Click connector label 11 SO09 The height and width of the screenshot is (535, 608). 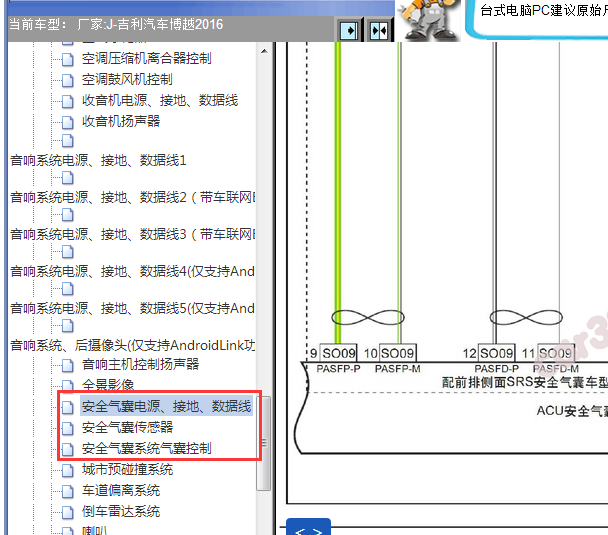tap(548, 353)
